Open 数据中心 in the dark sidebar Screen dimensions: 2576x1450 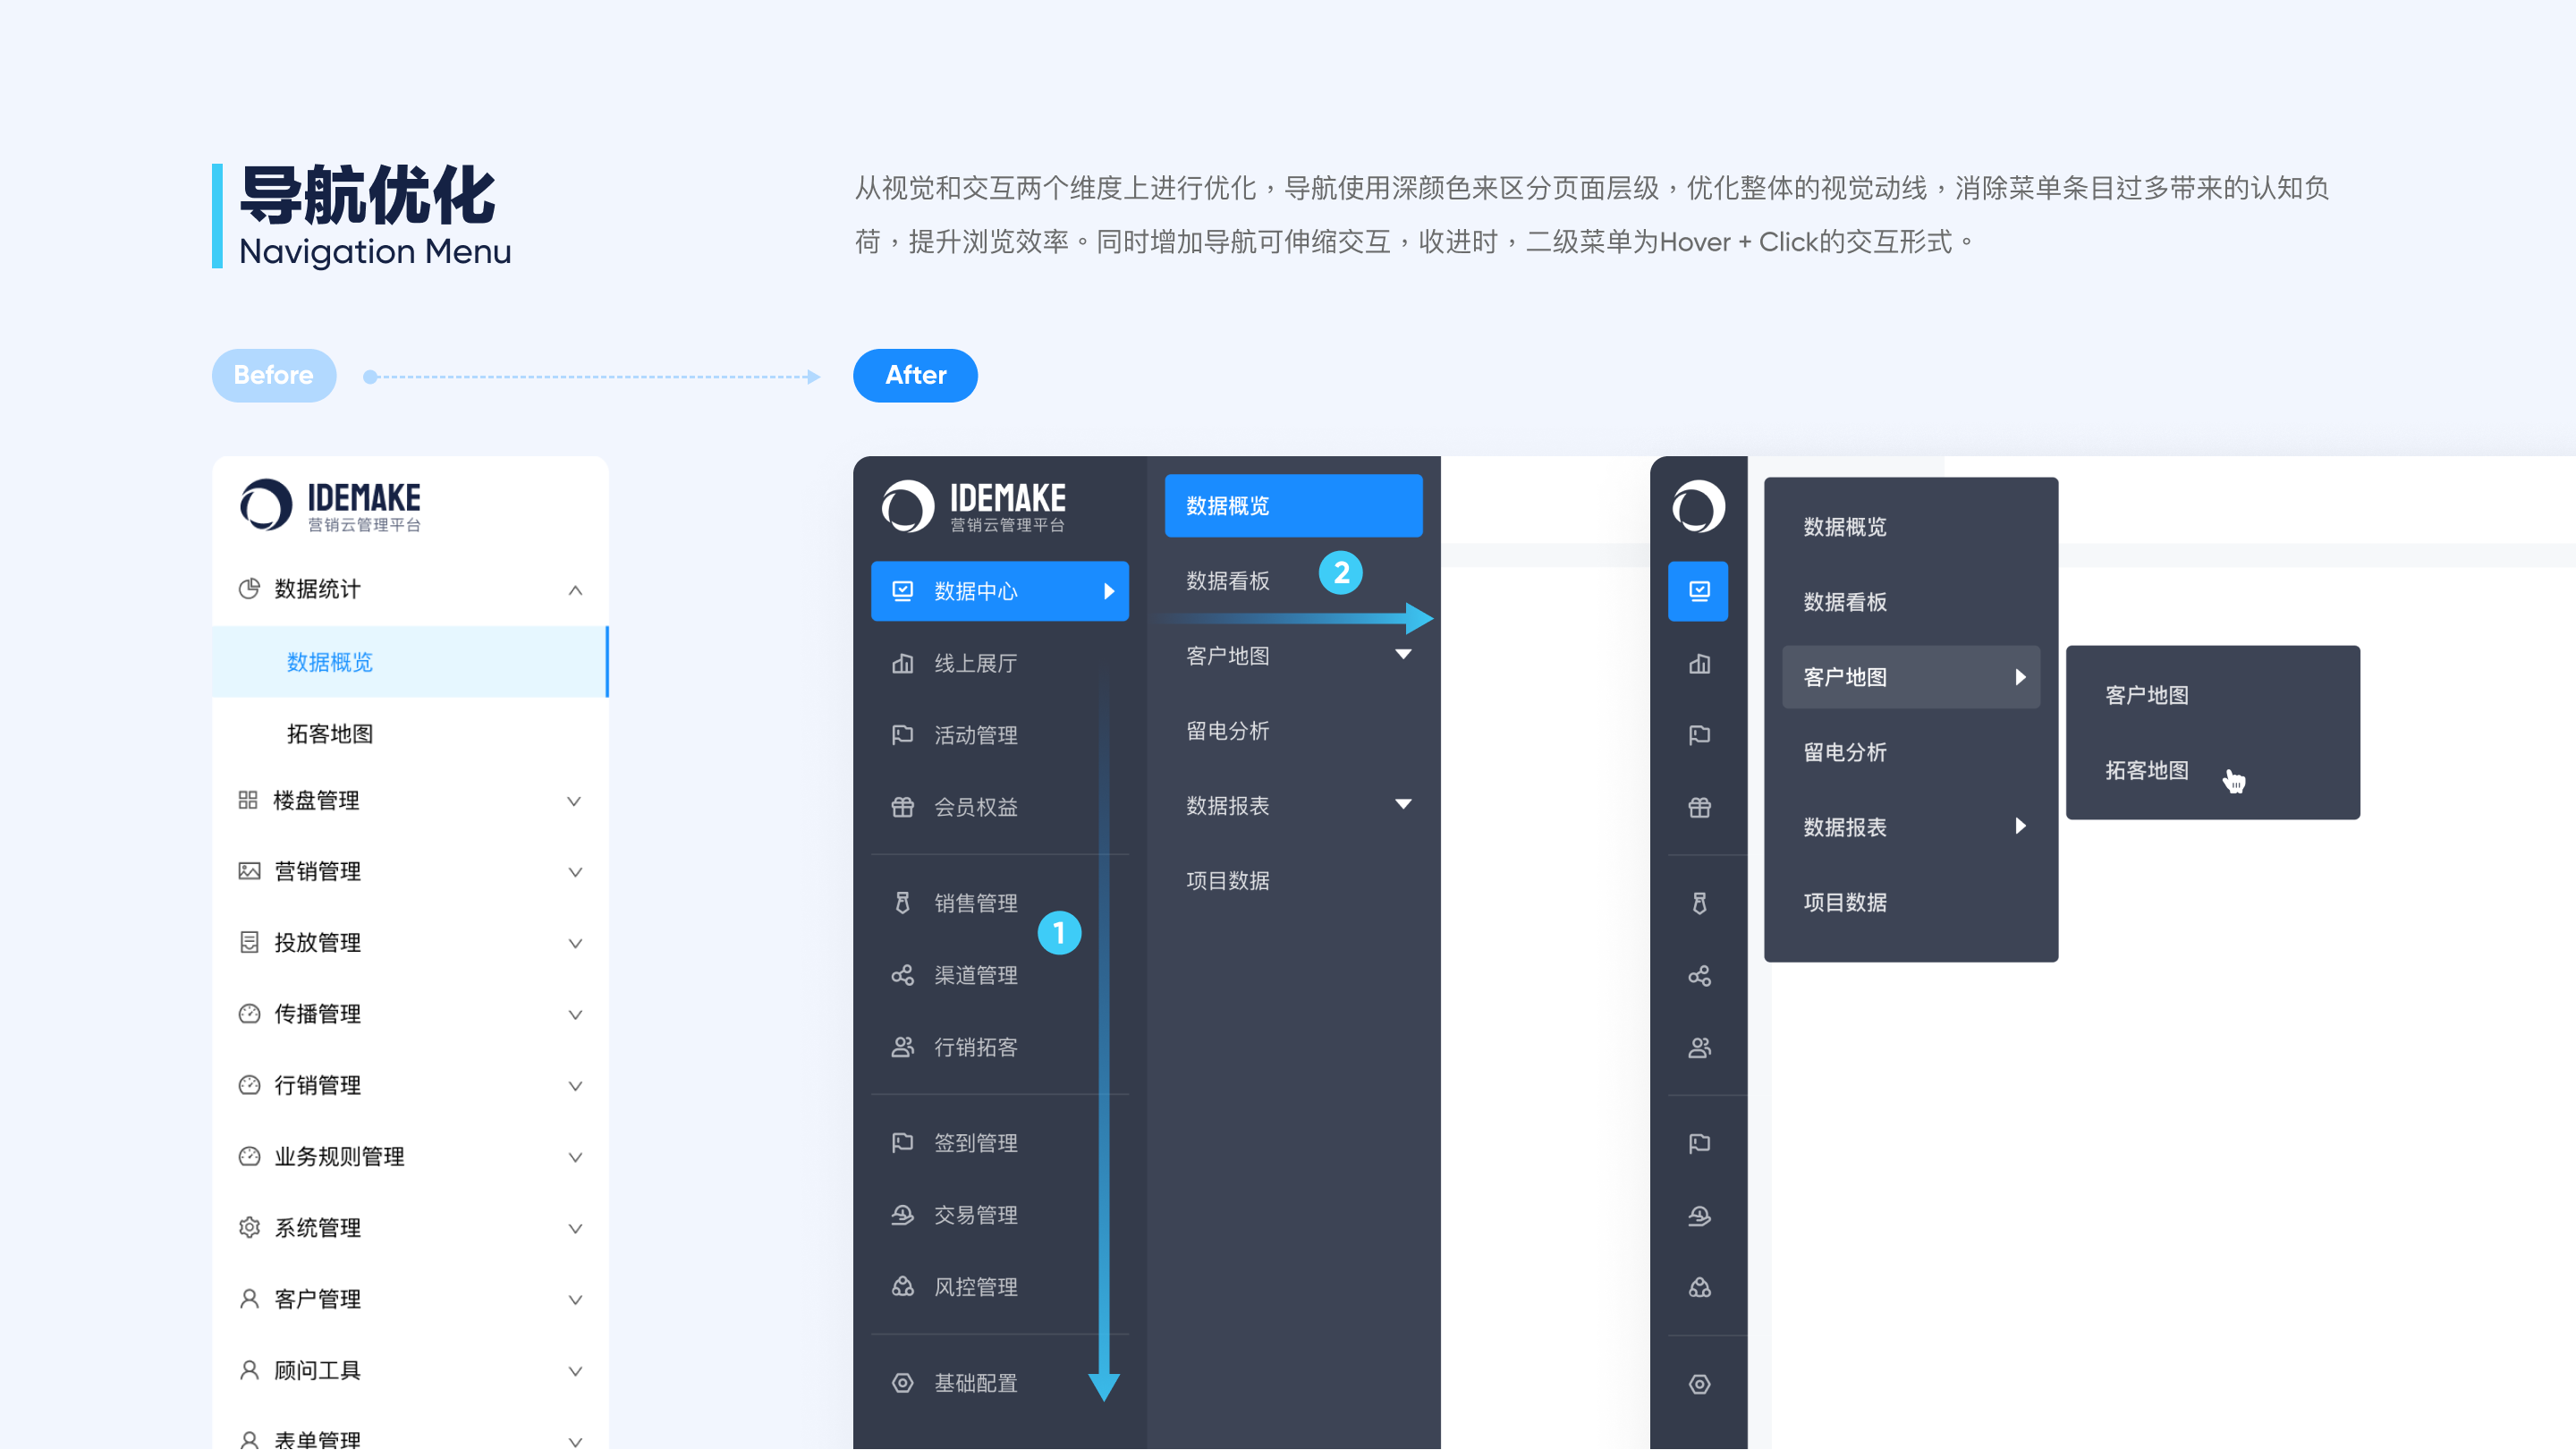tap(1000, 591)
